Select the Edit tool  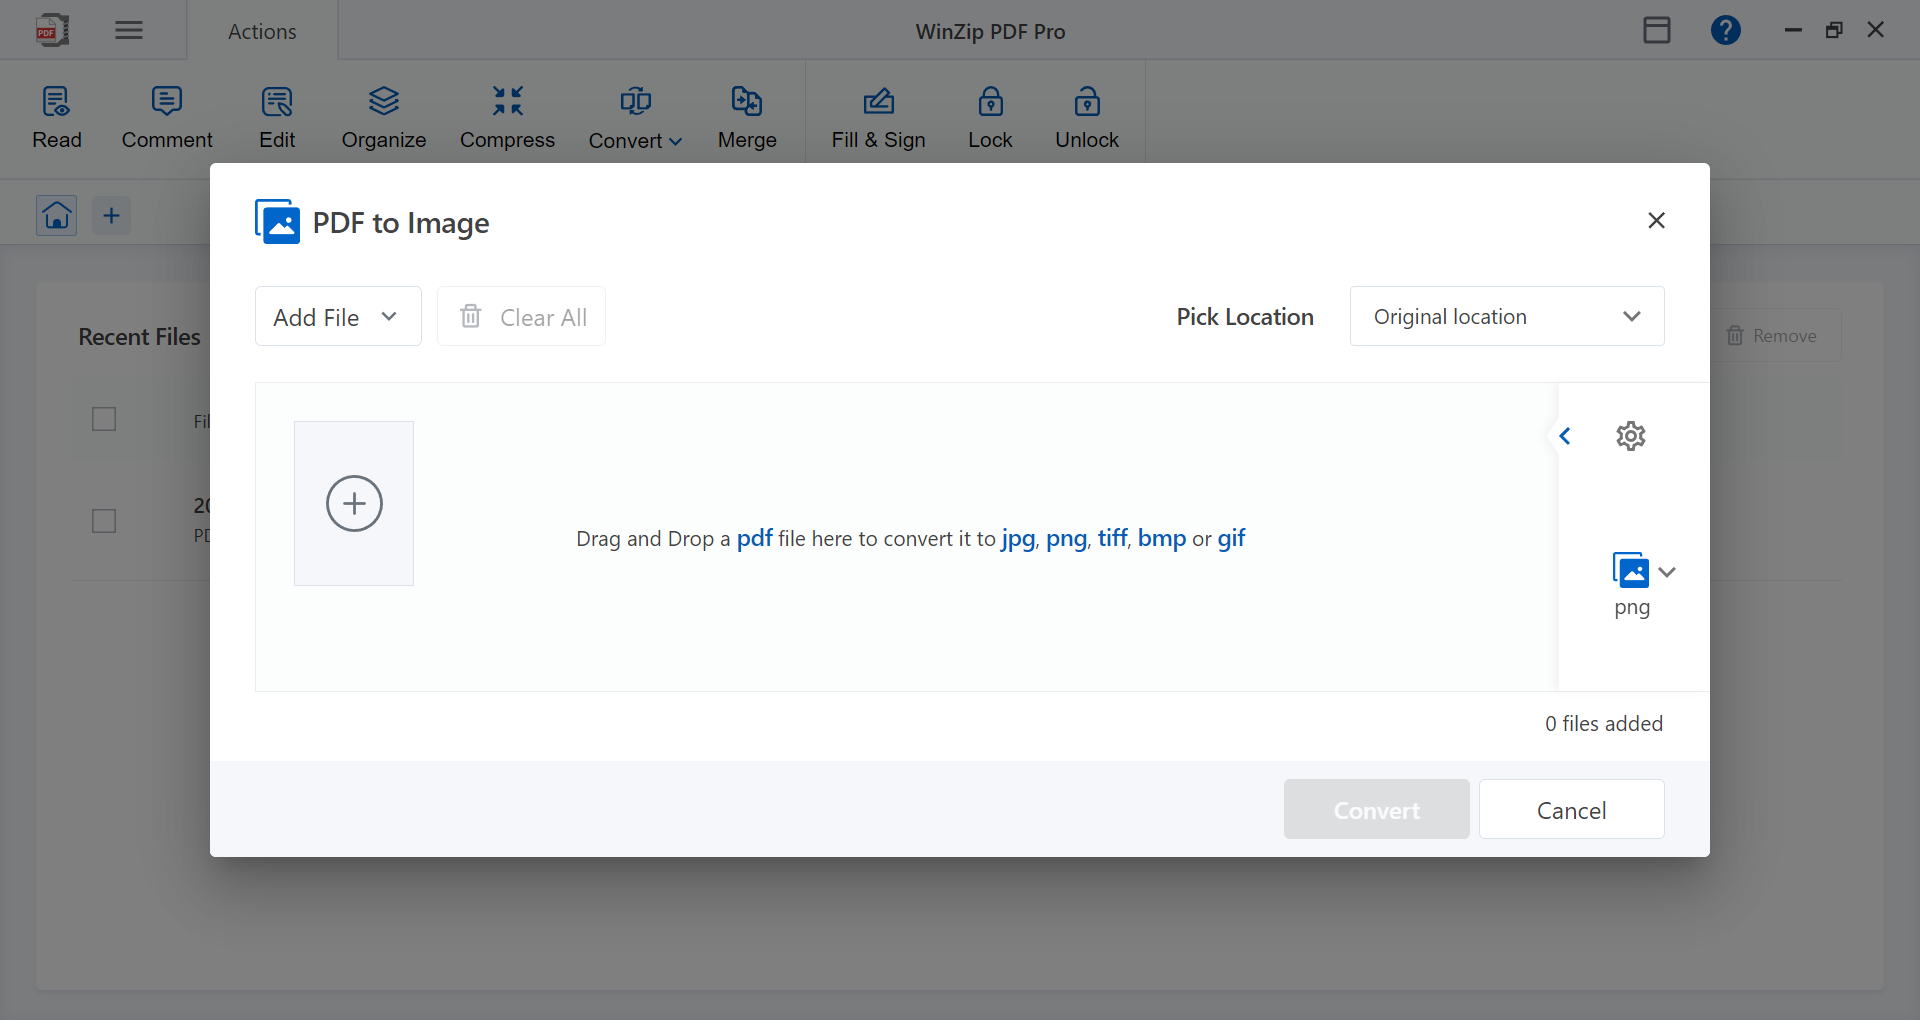[277, 115]
